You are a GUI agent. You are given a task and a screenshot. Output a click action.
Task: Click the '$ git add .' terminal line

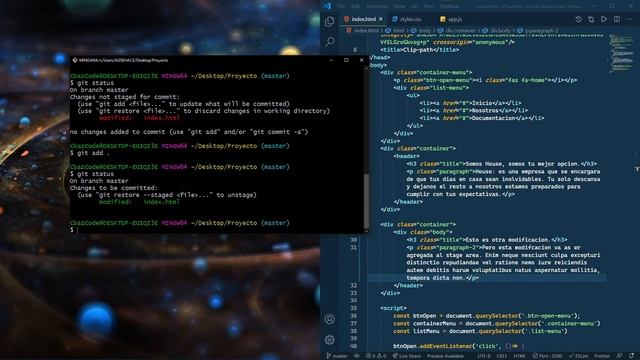(x=90, y=153)
